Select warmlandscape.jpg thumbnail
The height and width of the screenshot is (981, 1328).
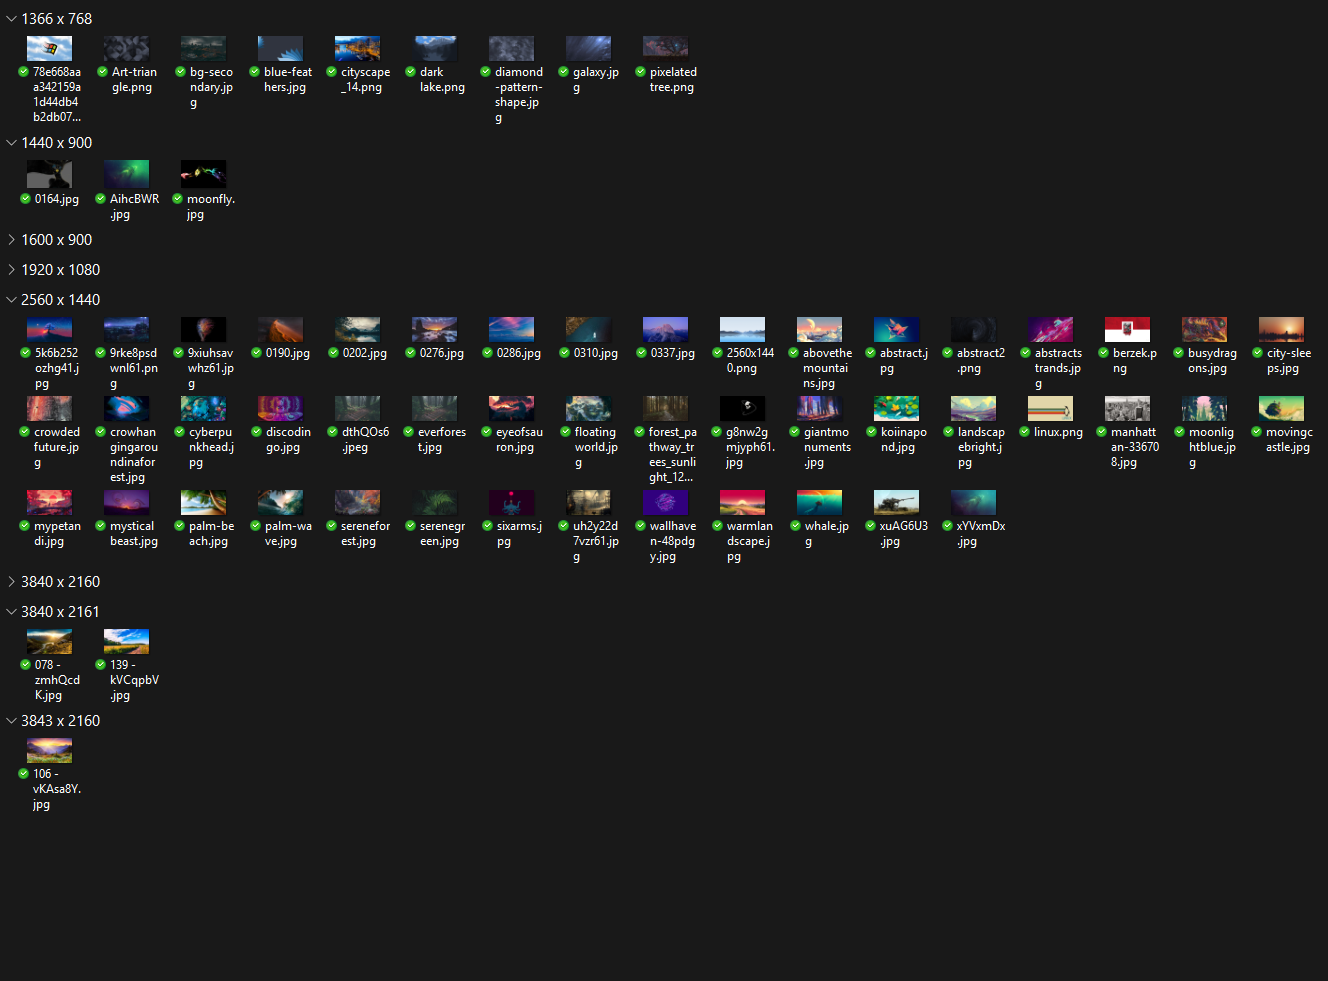click(x=742, y=502)
